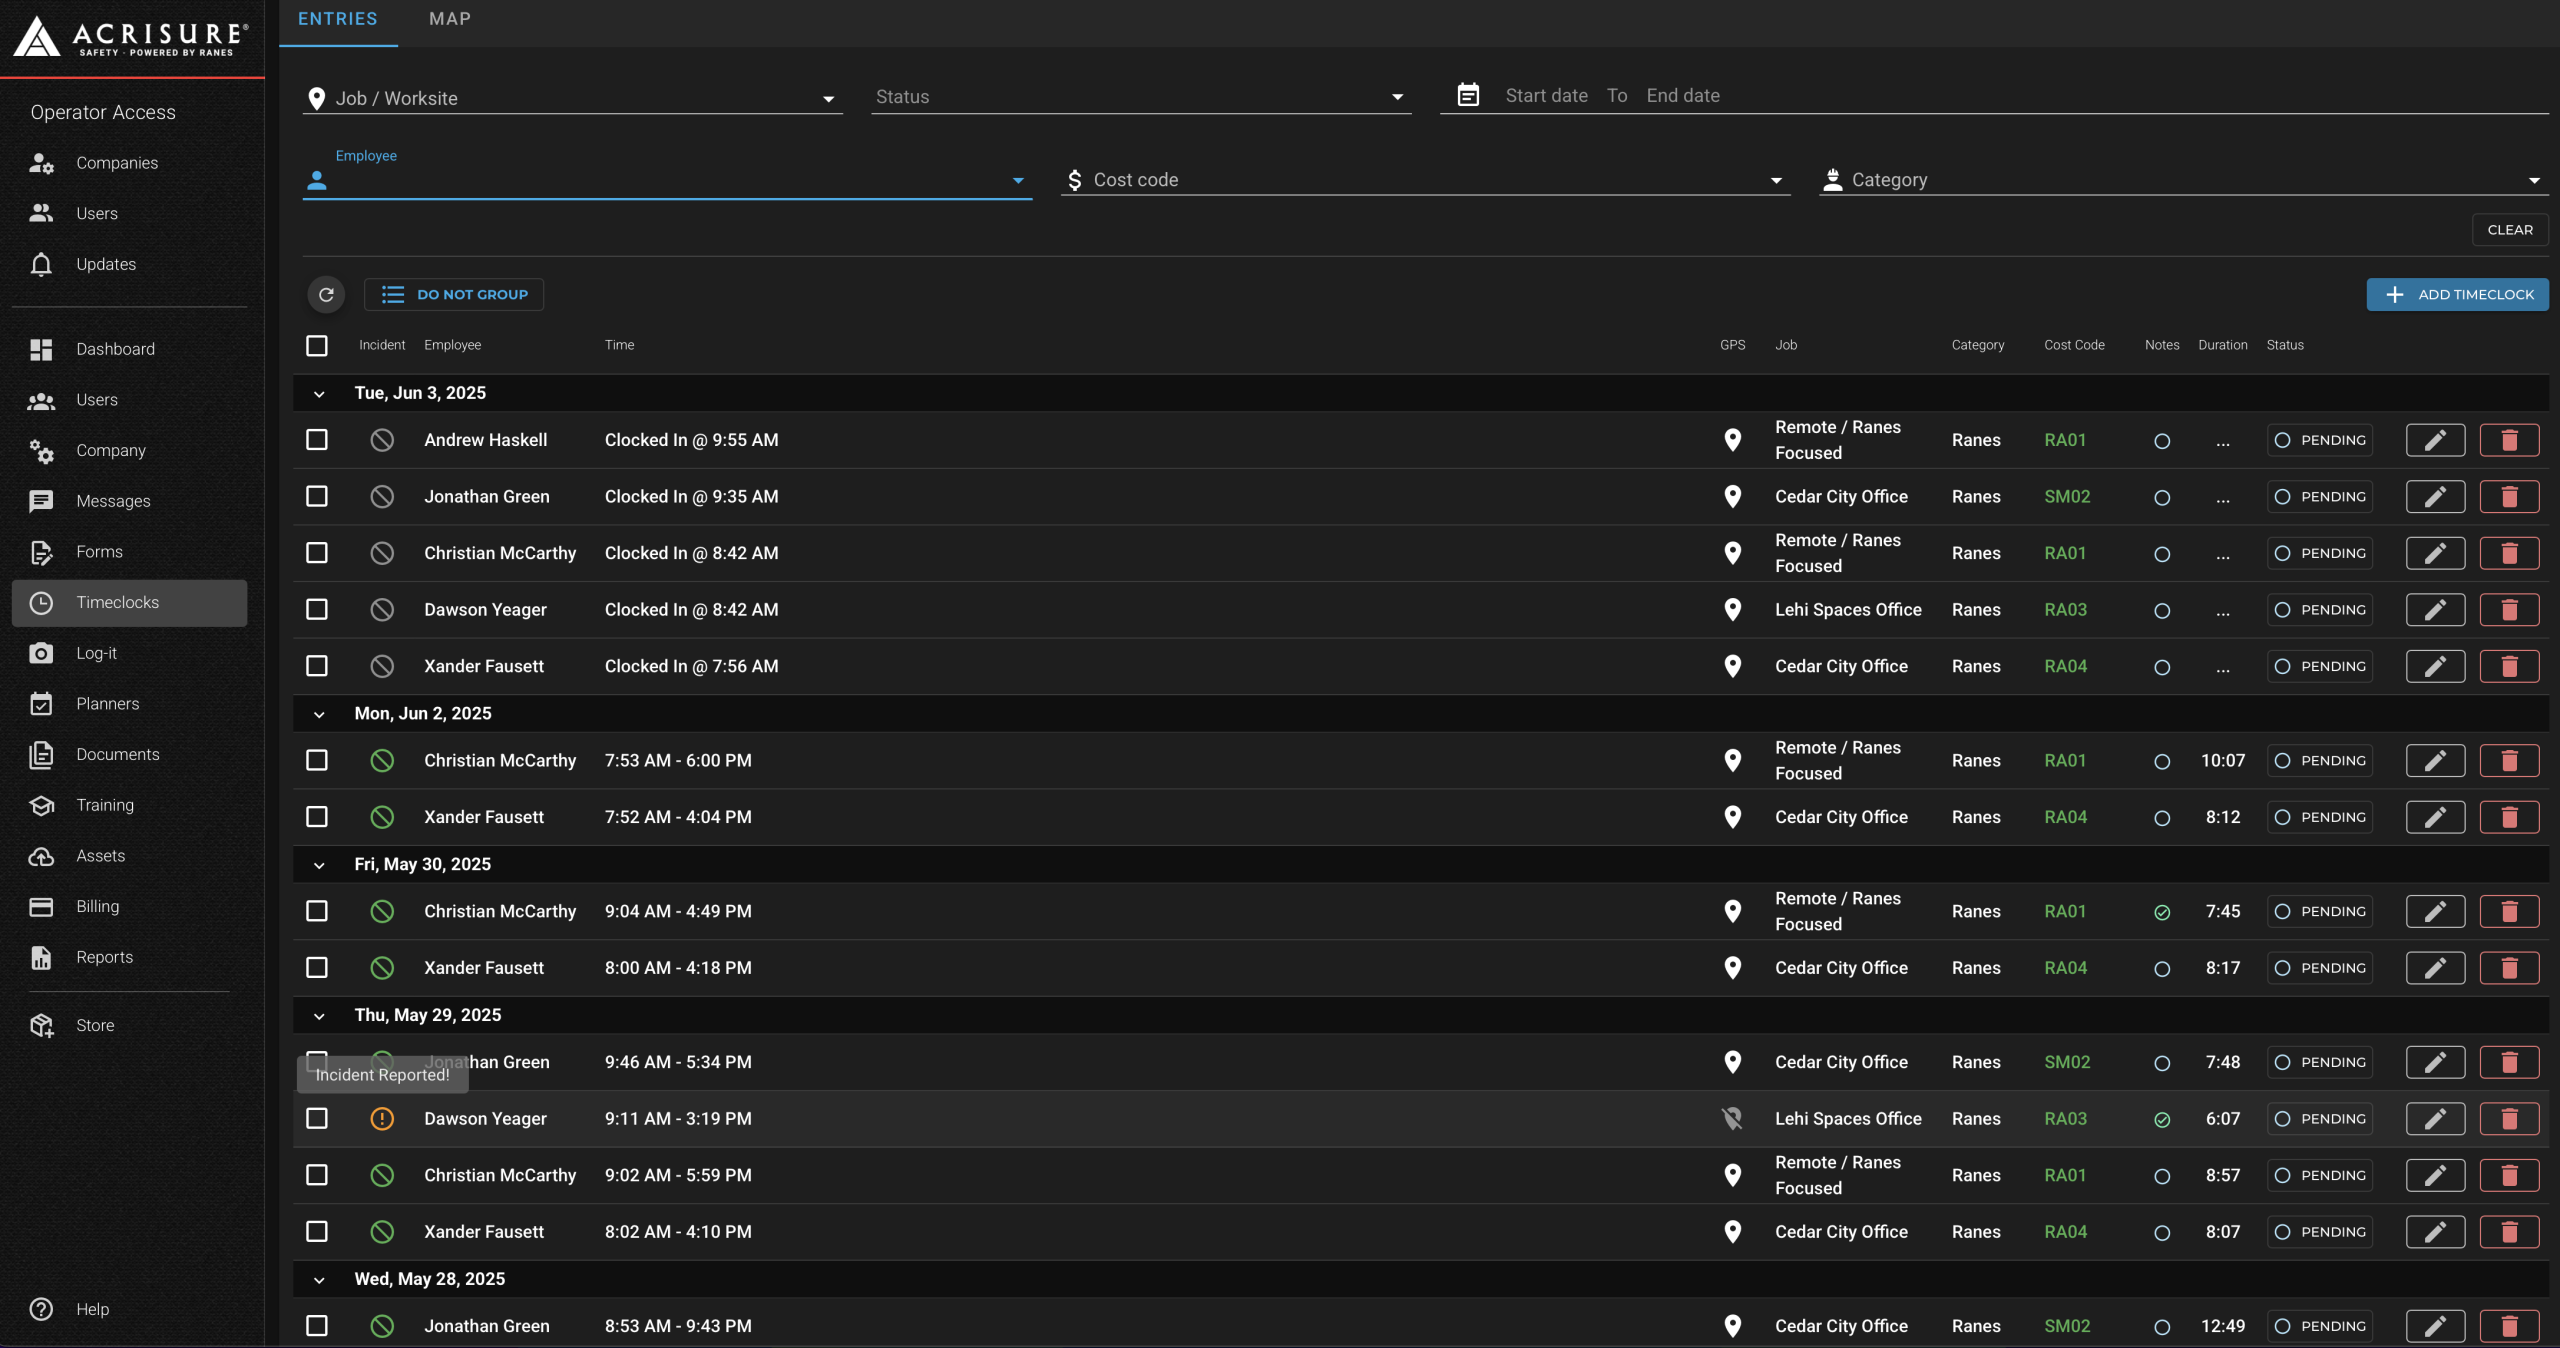Open the Job / Worksite dropdown
The height and width of the screenshot is (1348, 2560).
click(572, 98)
